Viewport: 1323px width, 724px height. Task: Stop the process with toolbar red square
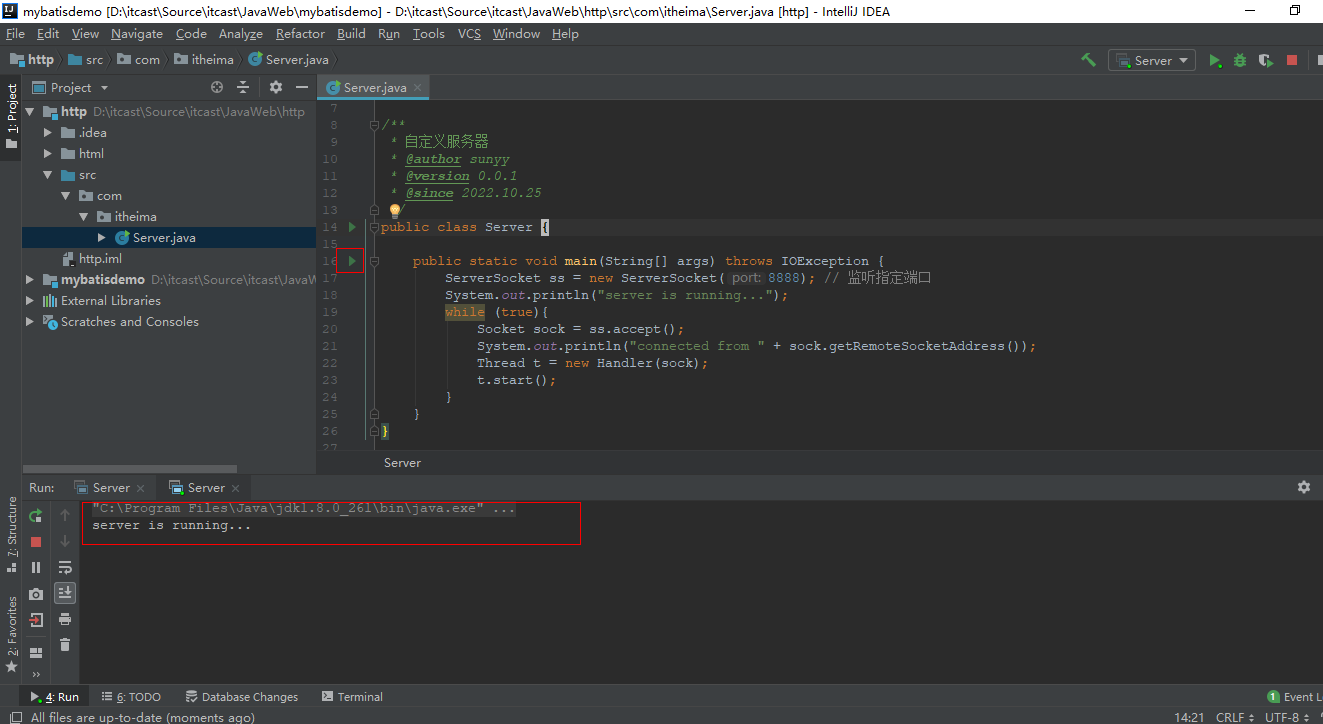pyautogui.click(x=1292, y=60)
